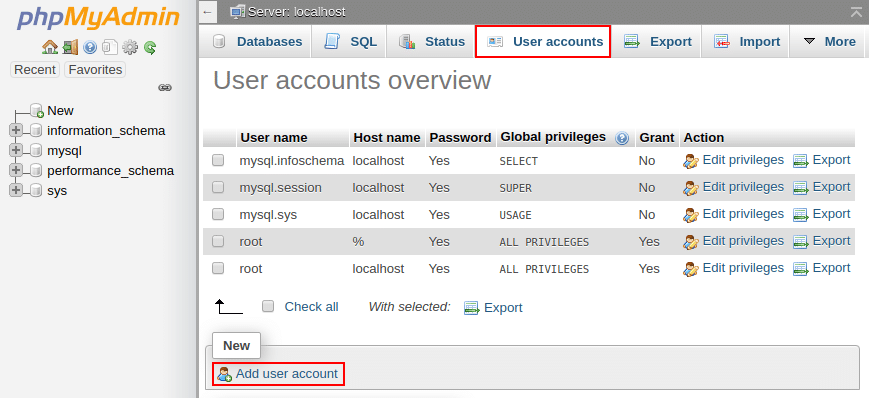869x398 pixels.
Task: Go to the Import tab
Action: (746, 42)
